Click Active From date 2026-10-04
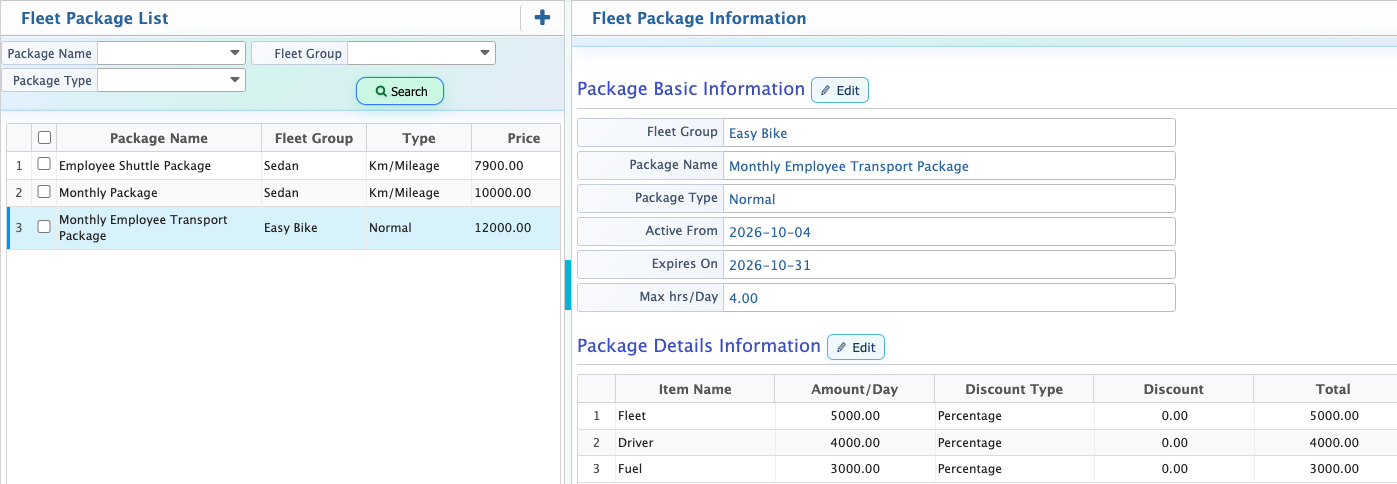This screenshot has height=484, width=1397. [949, 231]
